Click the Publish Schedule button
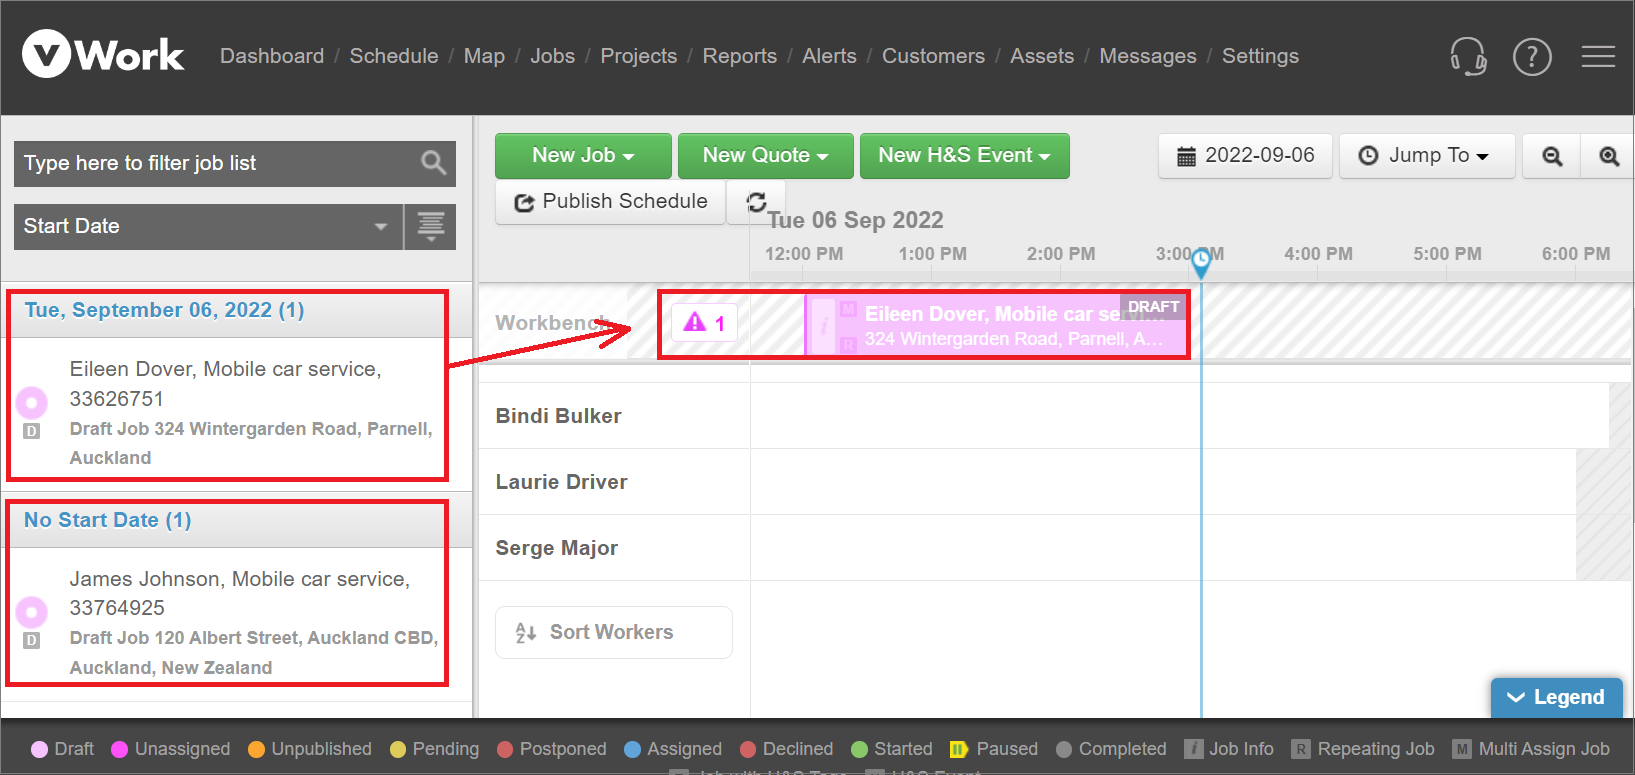This screenshot has width=1635, height=775. point(610,202)
